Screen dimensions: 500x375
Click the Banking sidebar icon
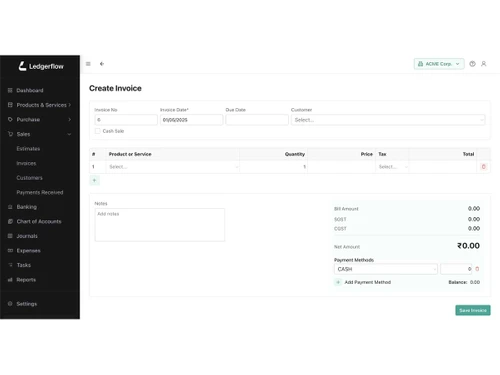tap(10, 207)
